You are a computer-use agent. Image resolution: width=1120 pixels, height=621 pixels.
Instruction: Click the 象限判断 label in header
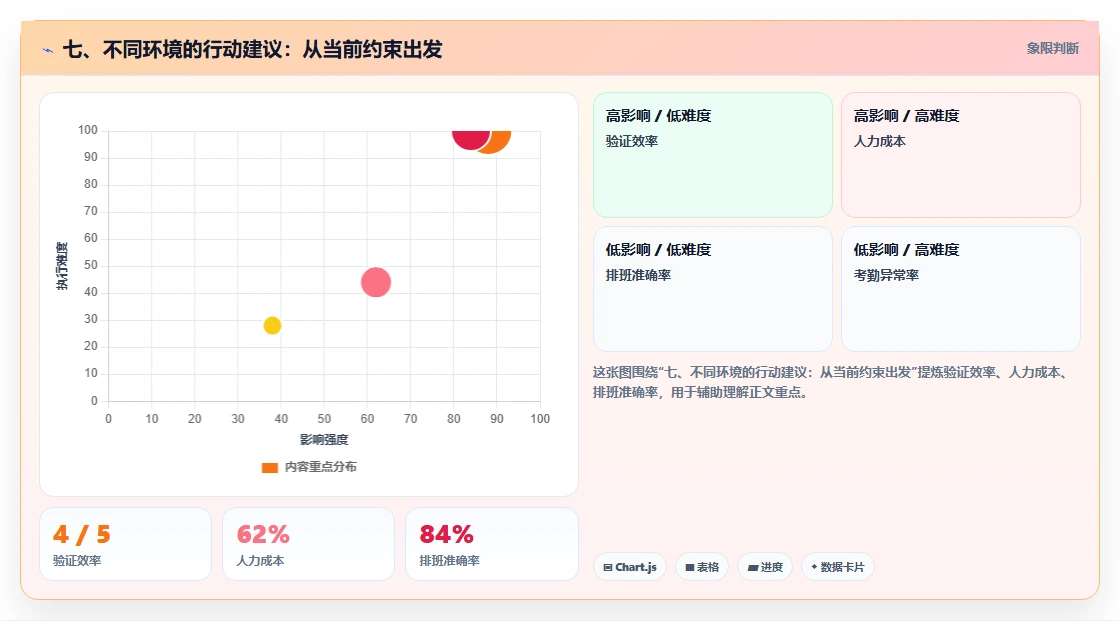pos(1052,49)
